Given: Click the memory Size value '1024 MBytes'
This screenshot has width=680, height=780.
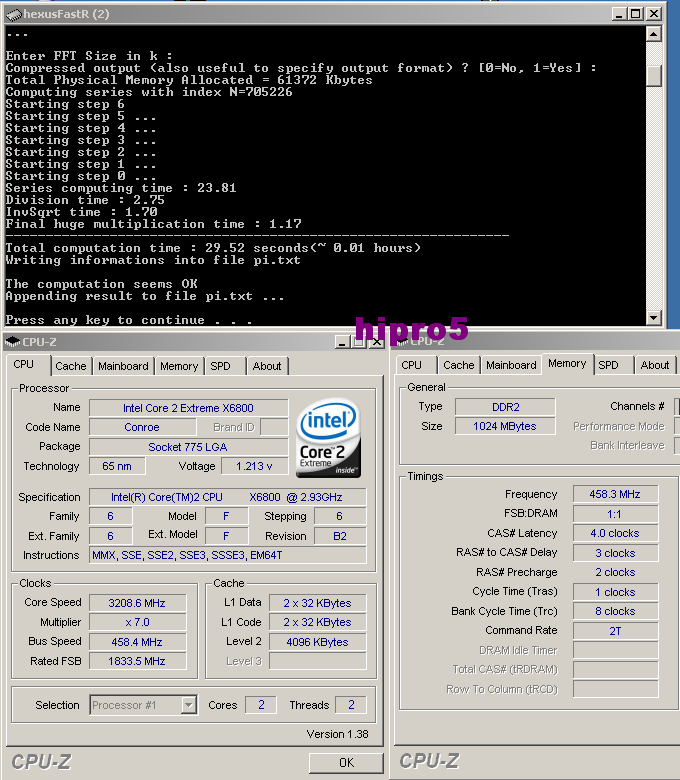Looking at the screenshot, I should point(505,426).
